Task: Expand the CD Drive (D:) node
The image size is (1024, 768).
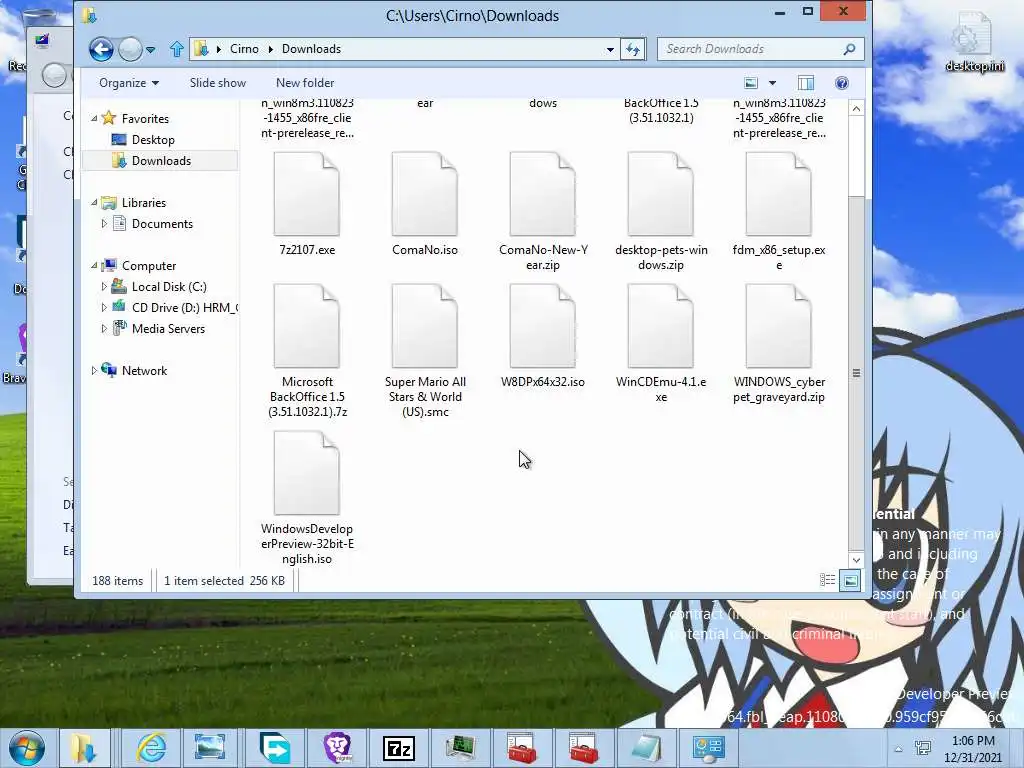Action: pyautogui.click(x=104, y=307)
